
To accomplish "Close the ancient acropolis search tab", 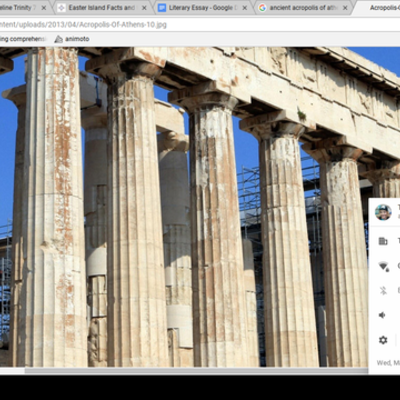I will [x=345, y=8].
